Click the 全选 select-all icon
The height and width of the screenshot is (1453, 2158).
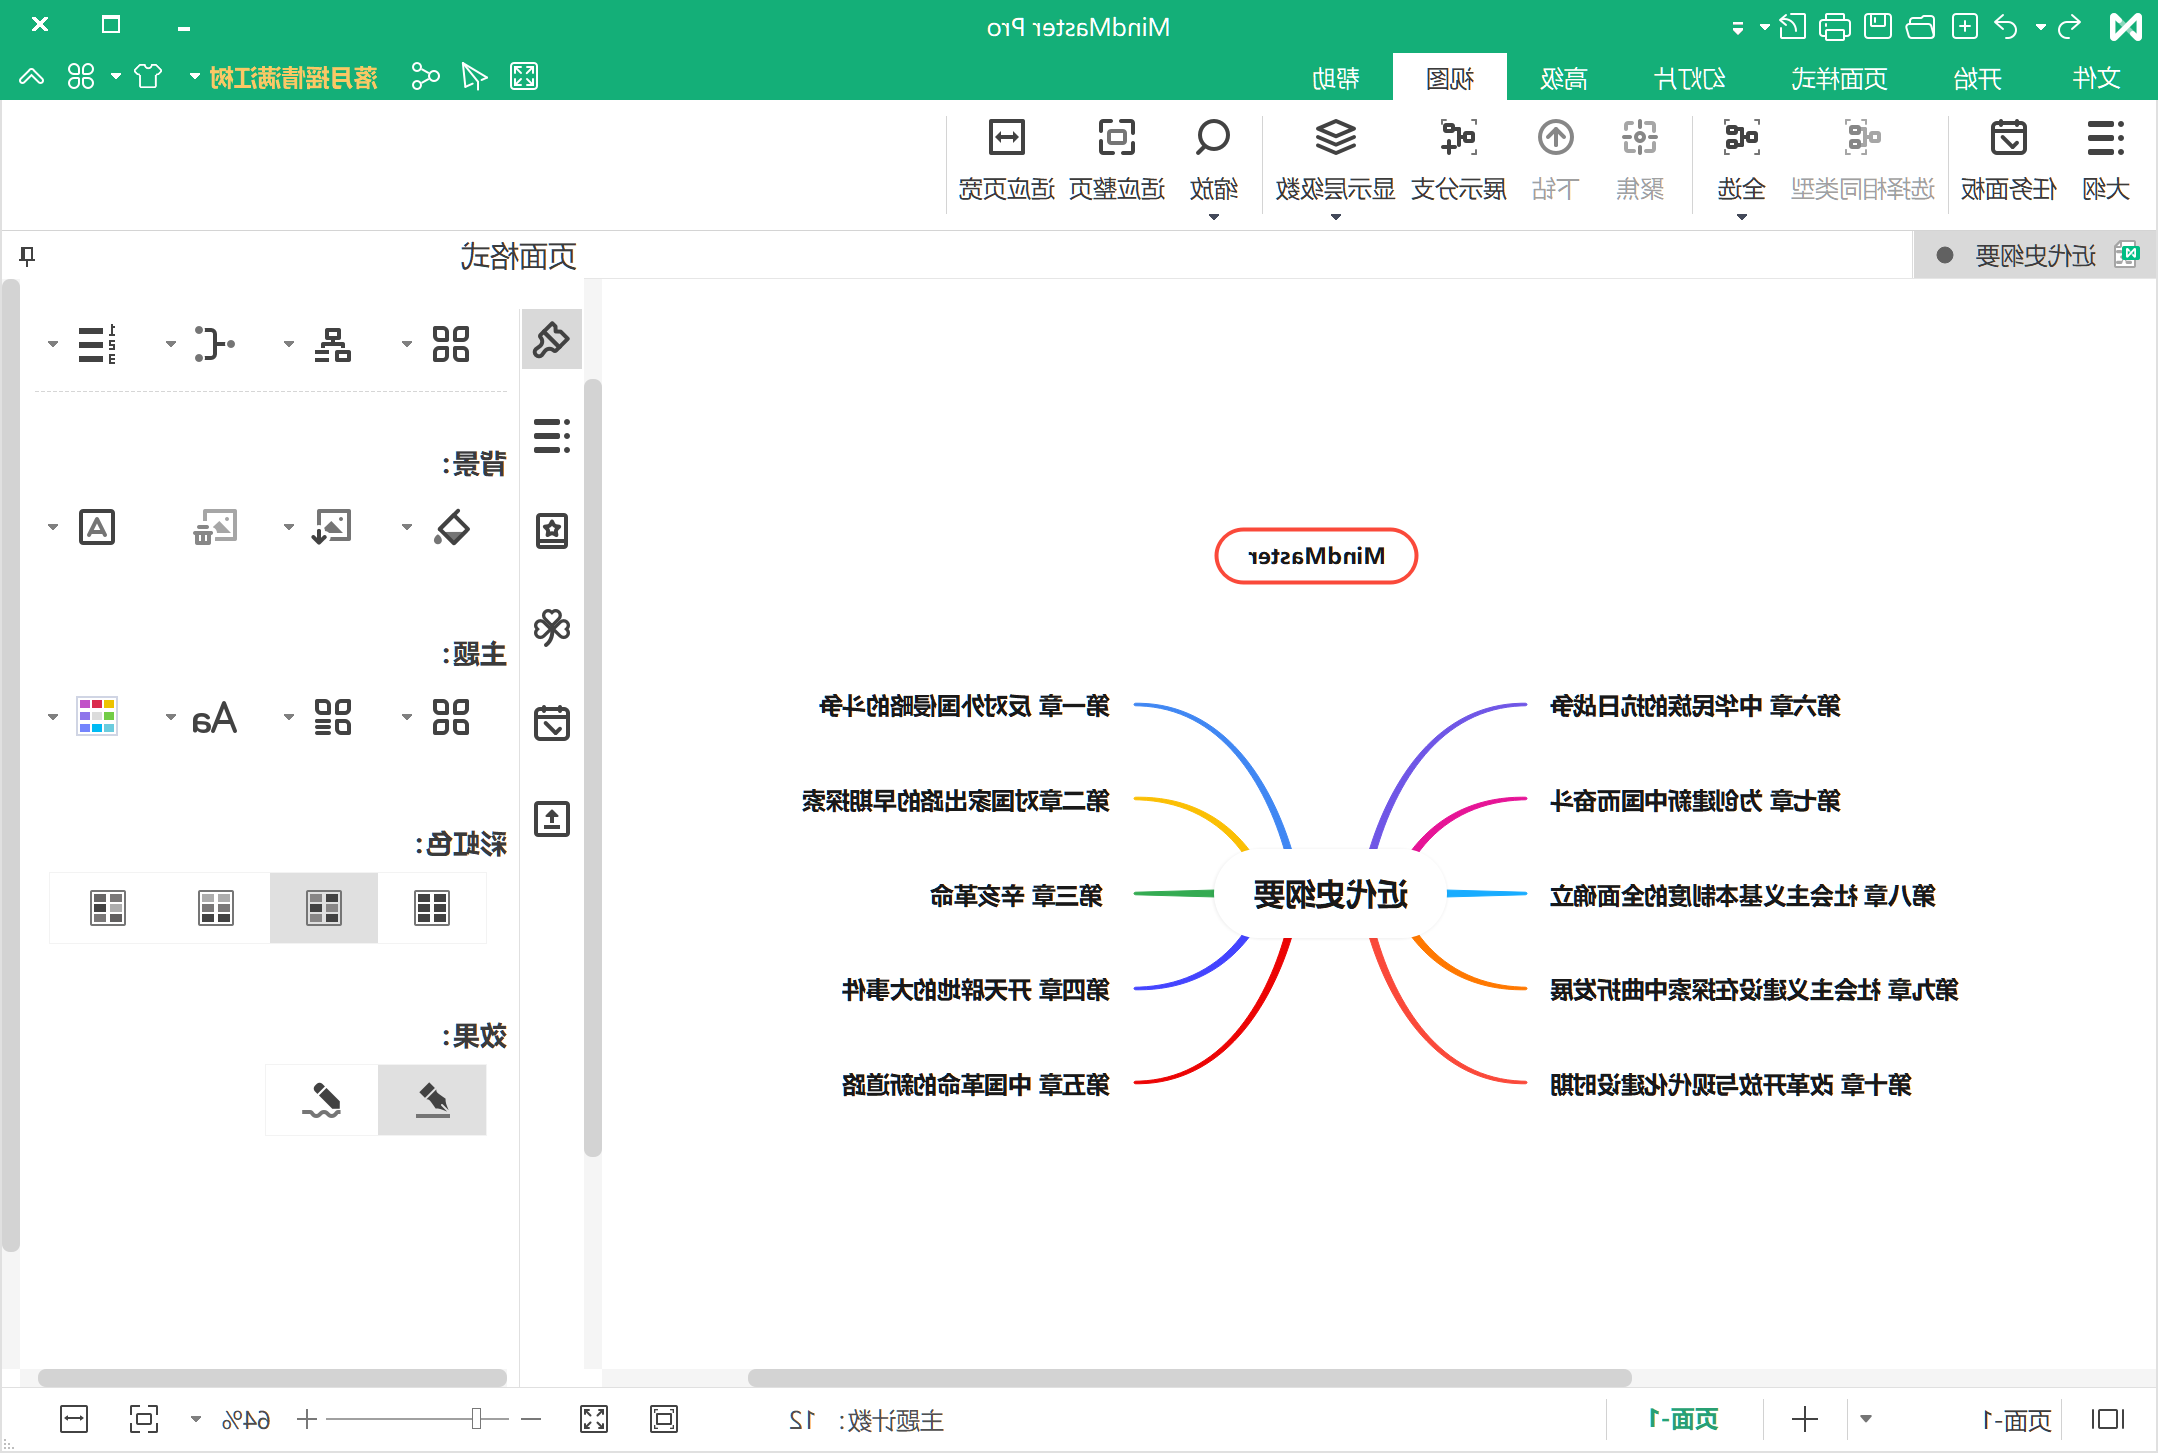click(1741, 138)
